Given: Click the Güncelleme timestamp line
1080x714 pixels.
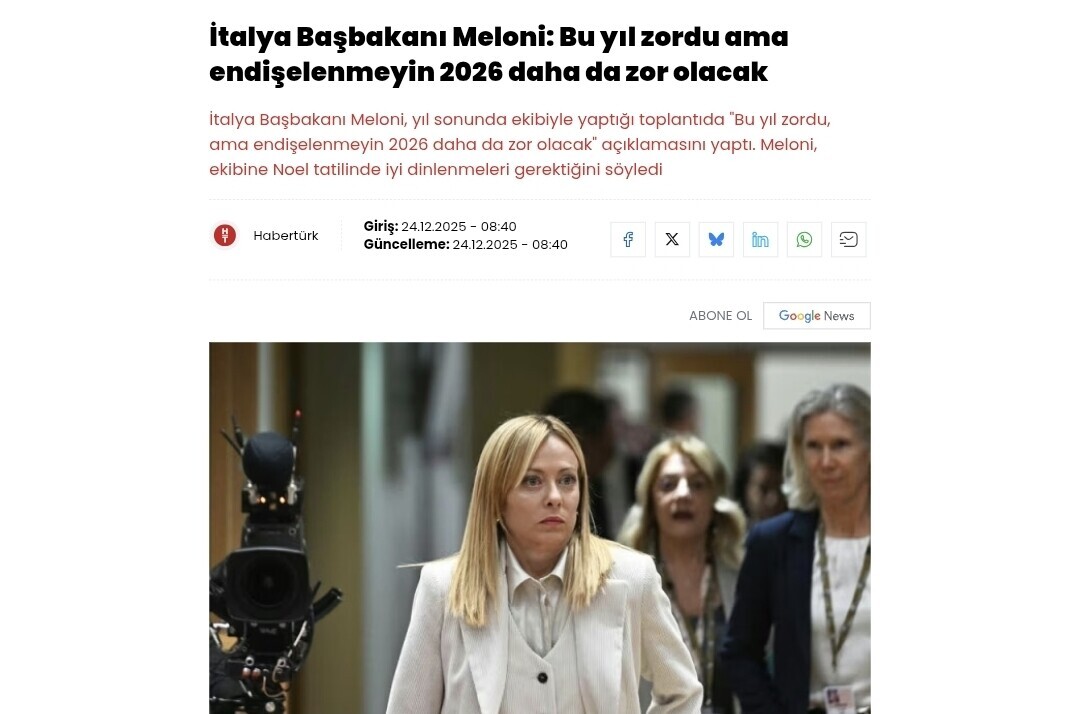Looking at the screenshot, I should coord(466,244).
